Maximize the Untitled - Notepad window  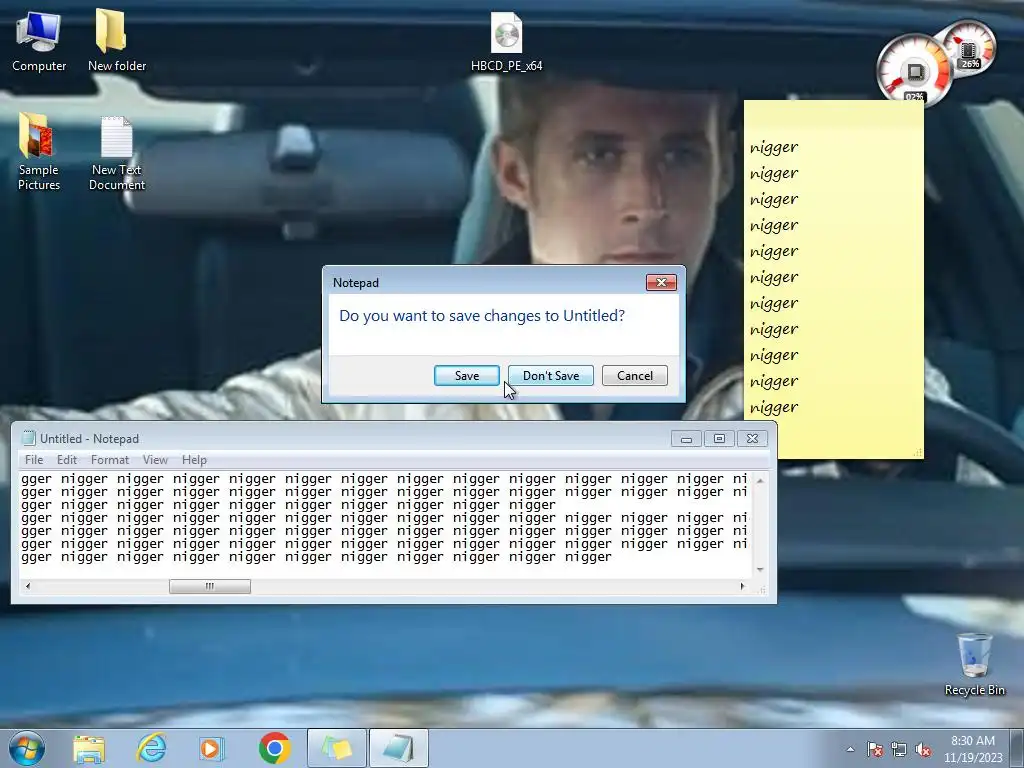719,439
